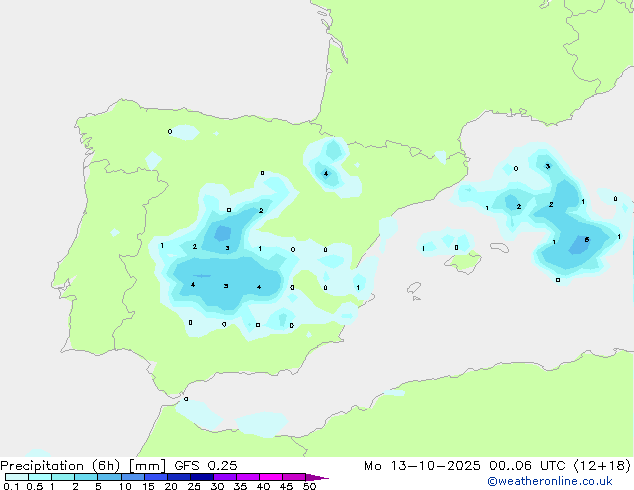Click the 0.5–1 mm legend color box
Image resolution: width=634 pixels, height=490 pixels.
(40, 477)
